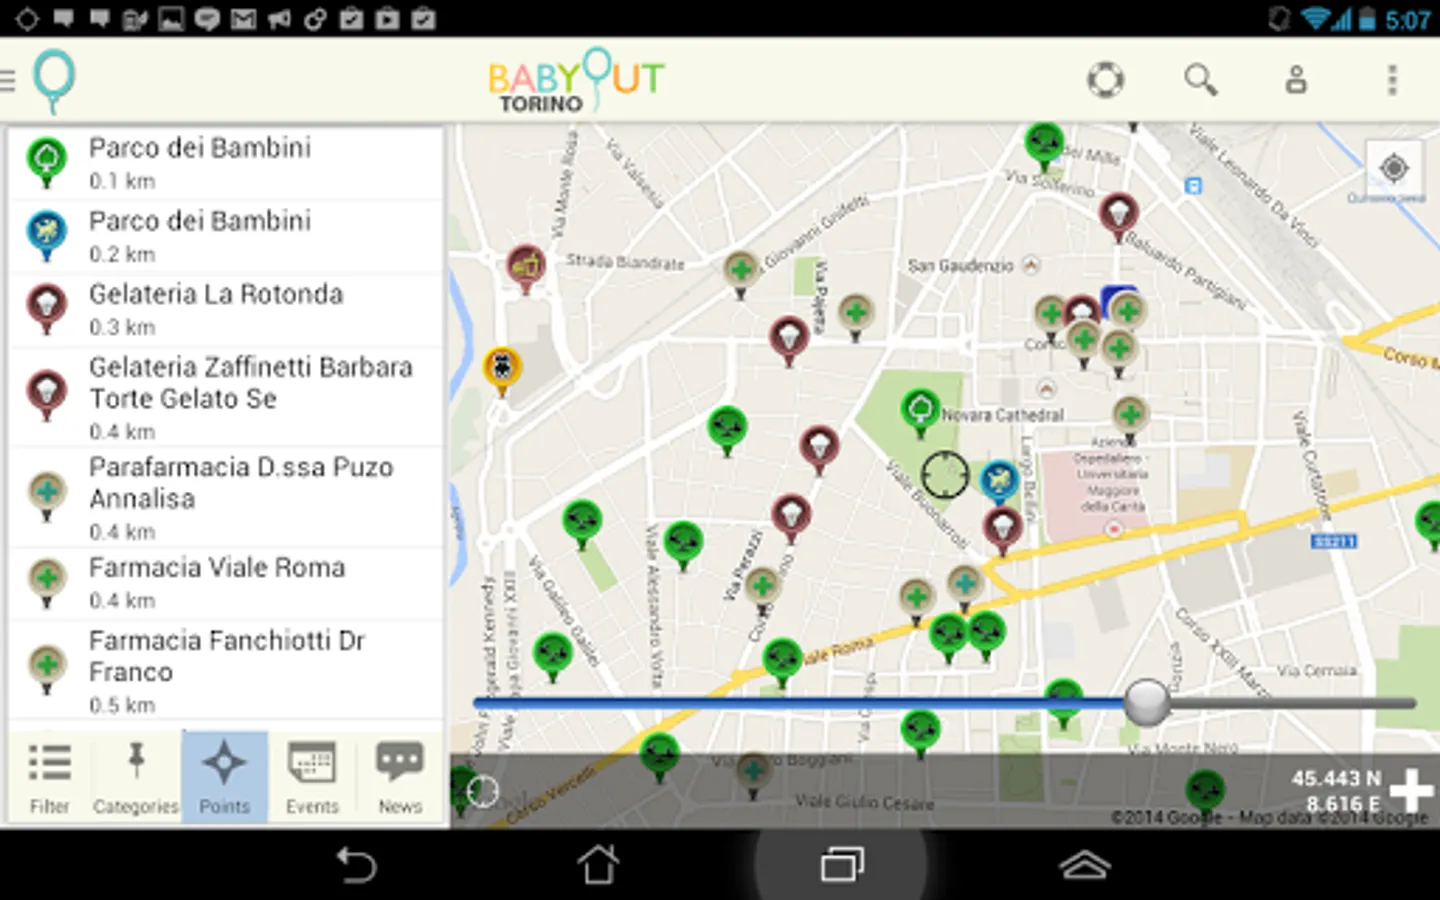Tap the green playground marker near Via Solferino
Image resolution: width=1440 pixels, height=900 pixels.
(x=1045, y=146)
